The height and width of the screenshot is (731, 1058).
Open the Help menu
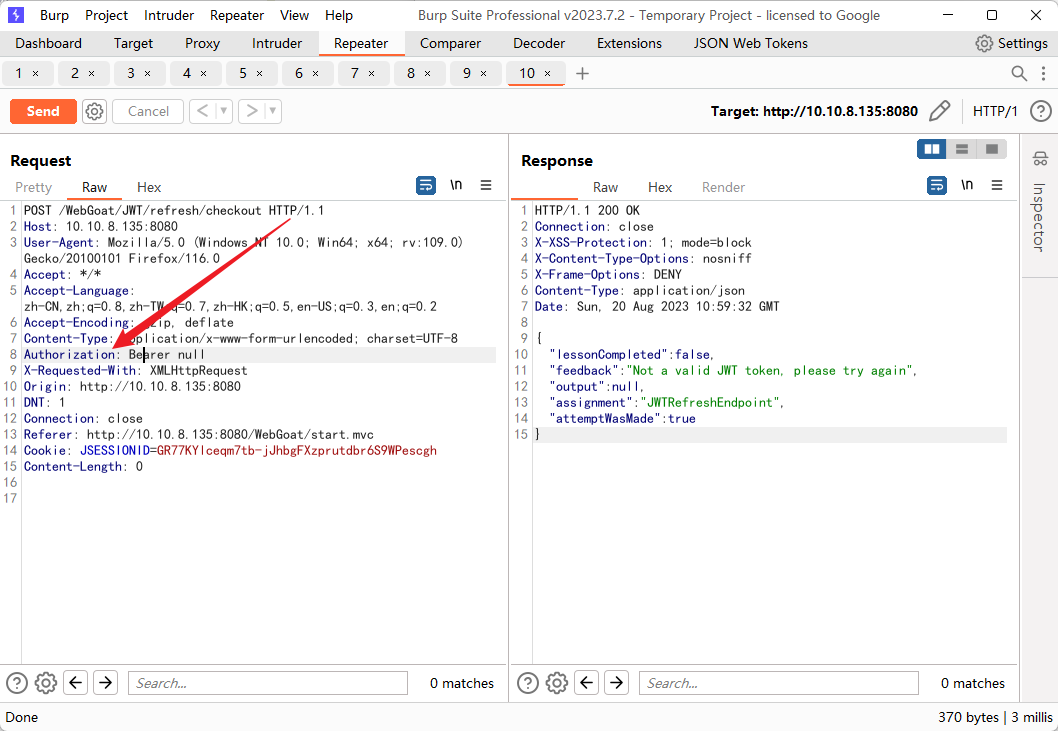pos(339,15)
